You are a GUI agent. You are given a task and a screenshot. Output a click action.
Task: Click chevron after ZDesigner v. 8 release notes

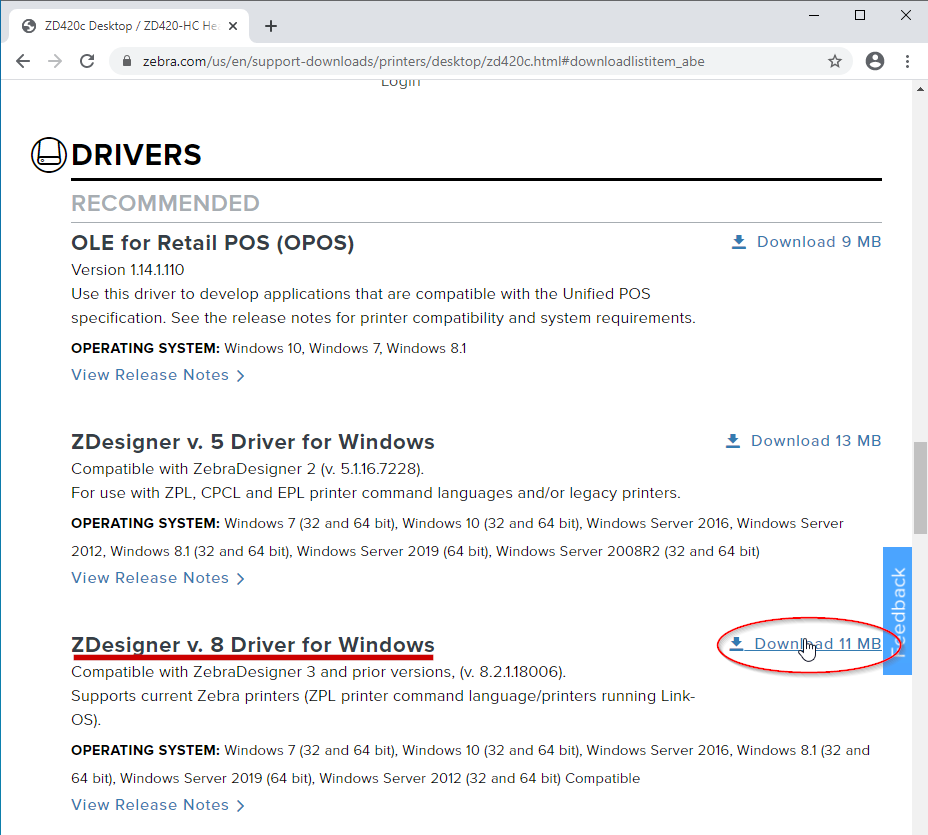pyautogui.click(x=240, y=806)
